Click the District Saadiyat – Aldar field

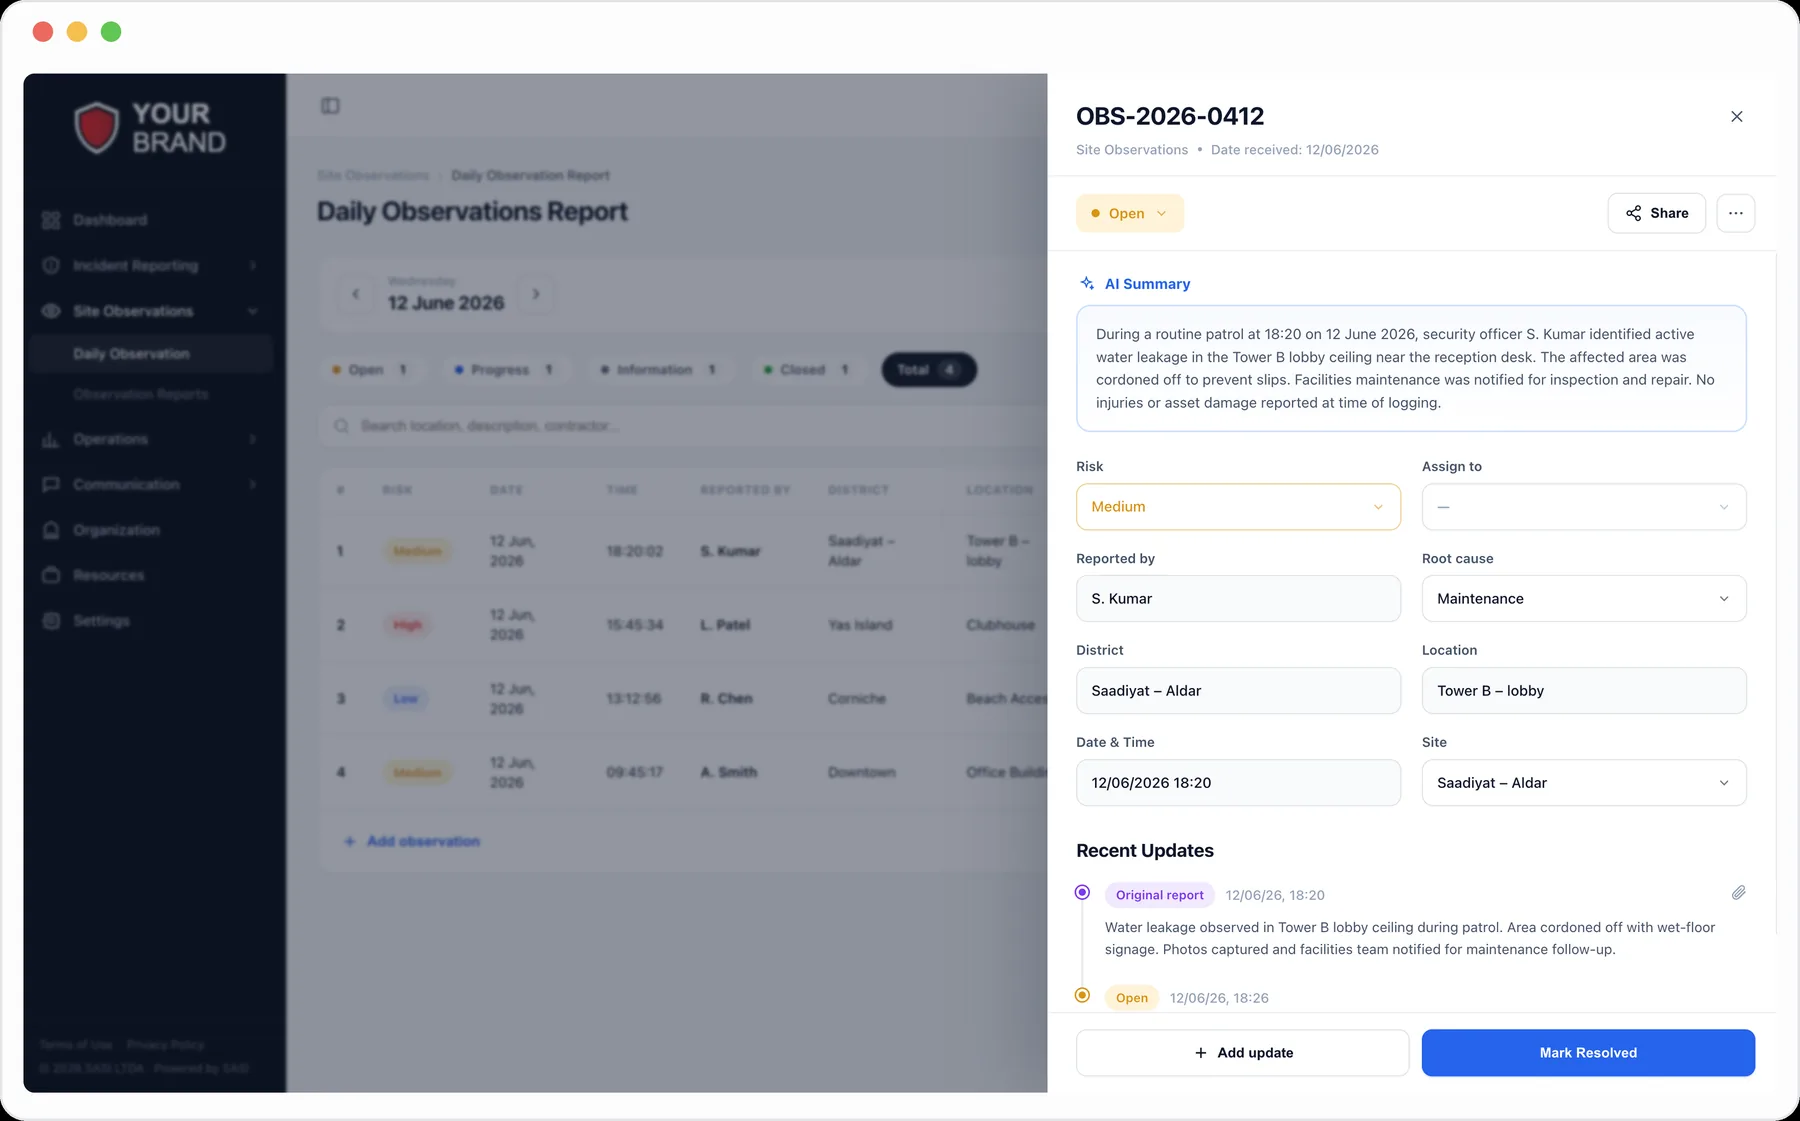click(1238, 691)
